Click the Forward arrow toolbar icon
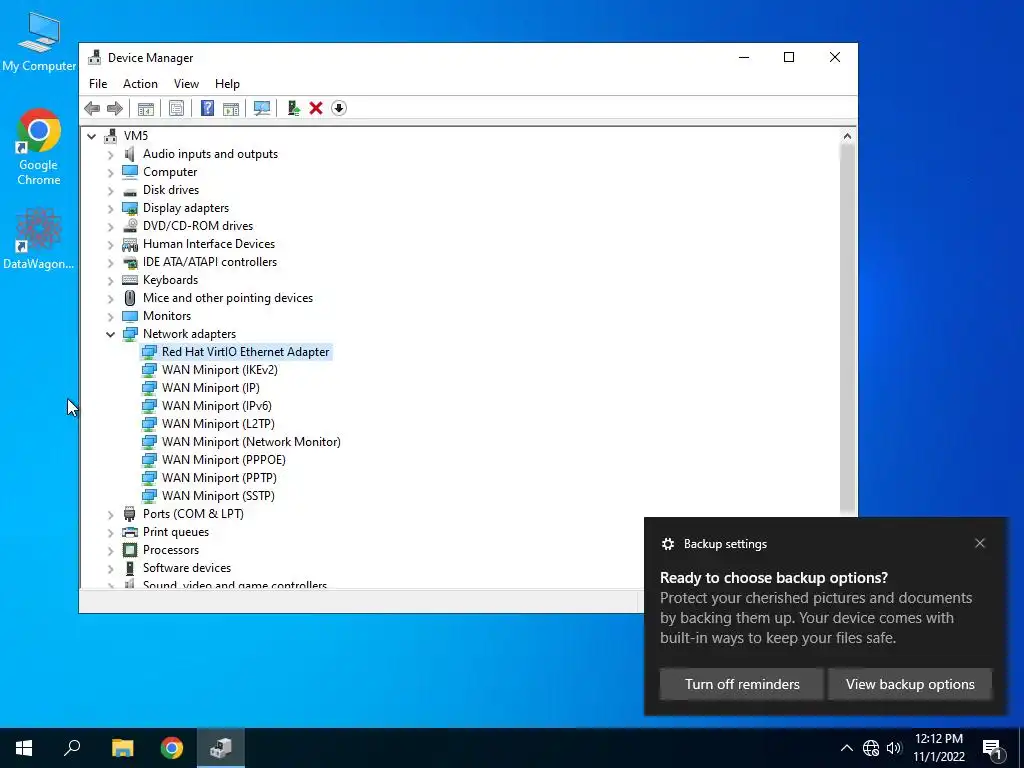Screen dimensions: 1024x768 pos(114,108)
